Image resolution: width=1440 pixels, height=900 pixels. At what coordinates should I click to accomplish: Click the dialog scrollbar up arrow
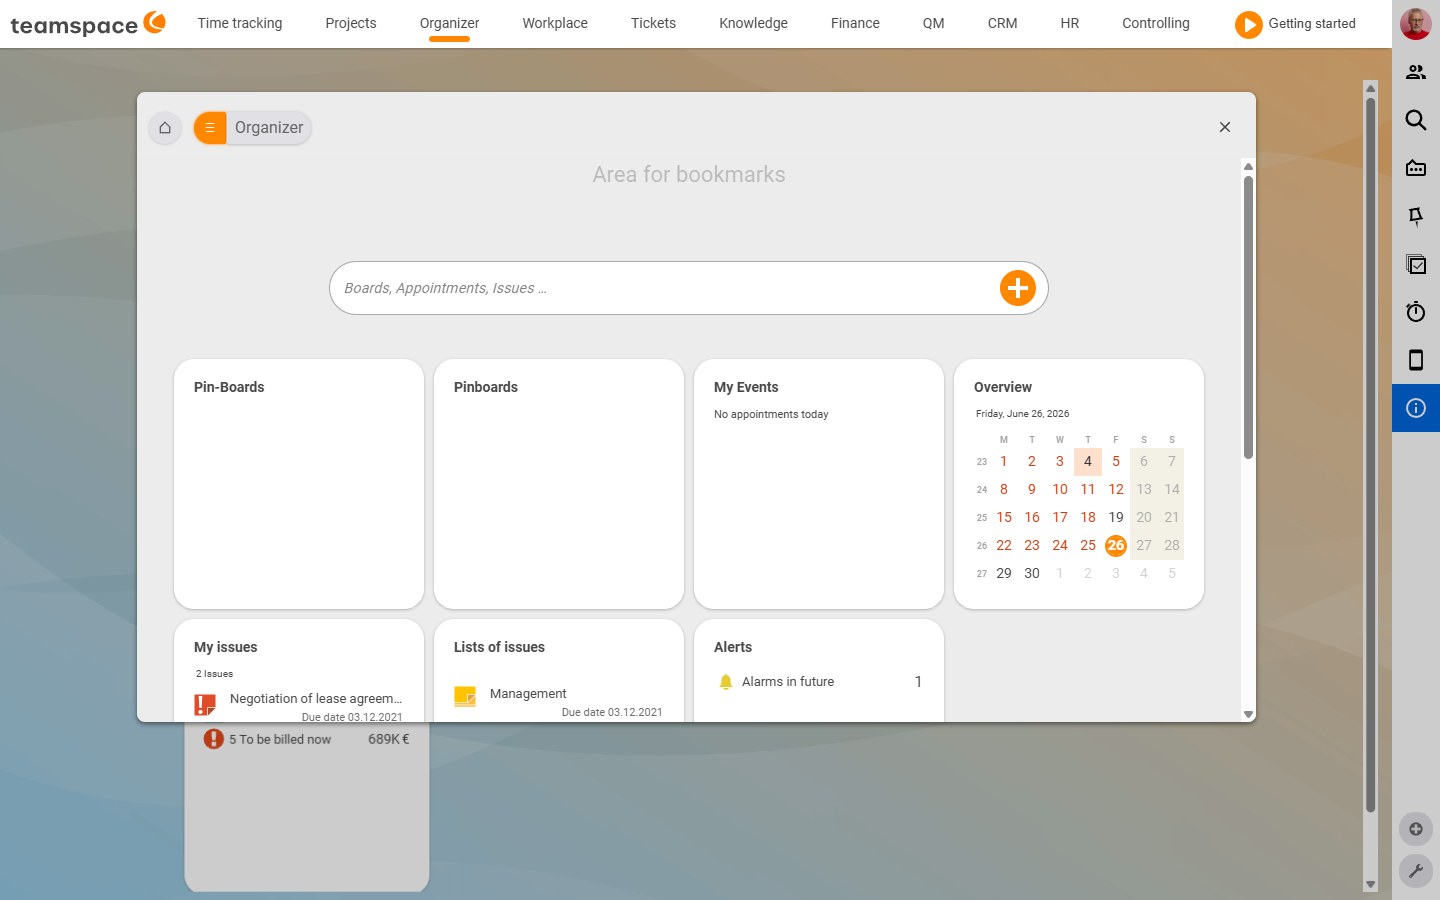click(x=1248, y=166)
